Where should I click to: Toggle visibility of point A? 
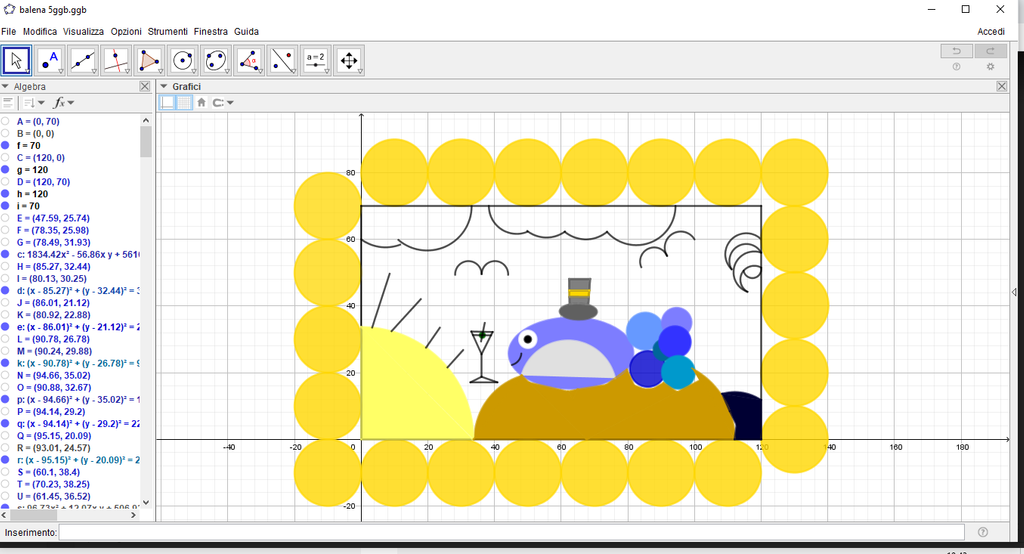[x=6, y=121]
